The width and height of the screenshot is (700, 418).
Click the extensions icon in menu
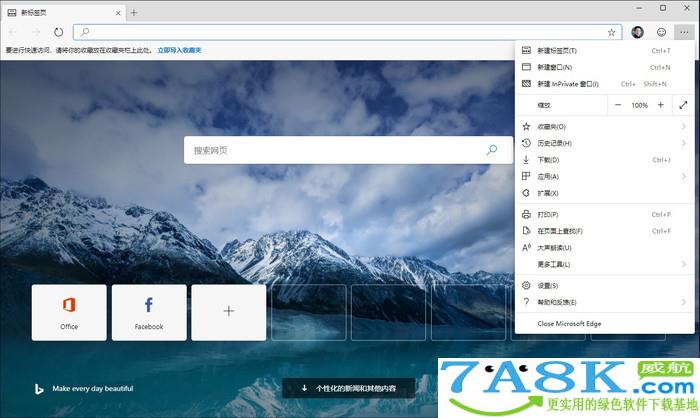(x=526, y=193)
